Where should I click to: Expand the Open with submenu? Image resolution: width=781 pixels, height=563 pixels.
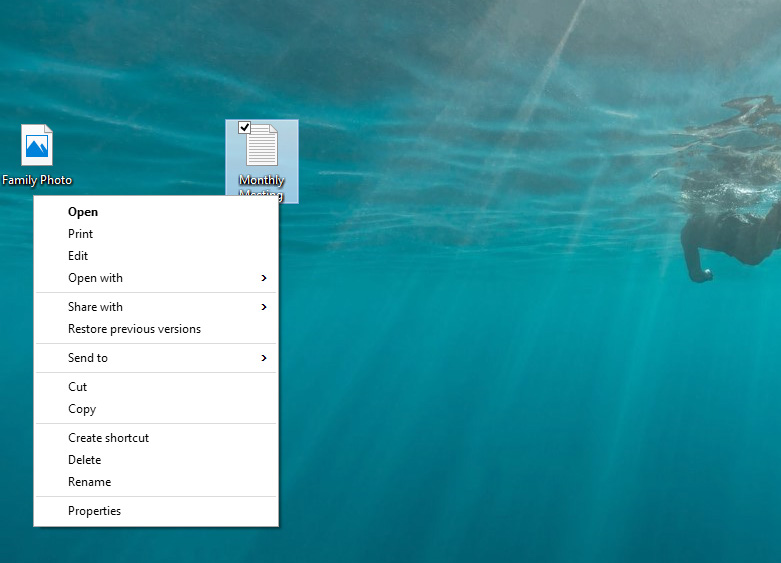pyautogui.click(x=155, y=278)
